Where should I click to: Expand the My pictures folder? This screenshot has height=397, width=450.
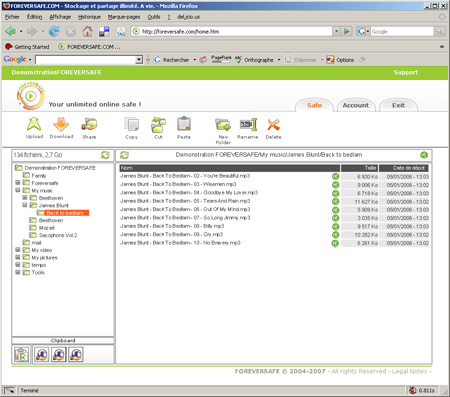[x=18, y=257]
